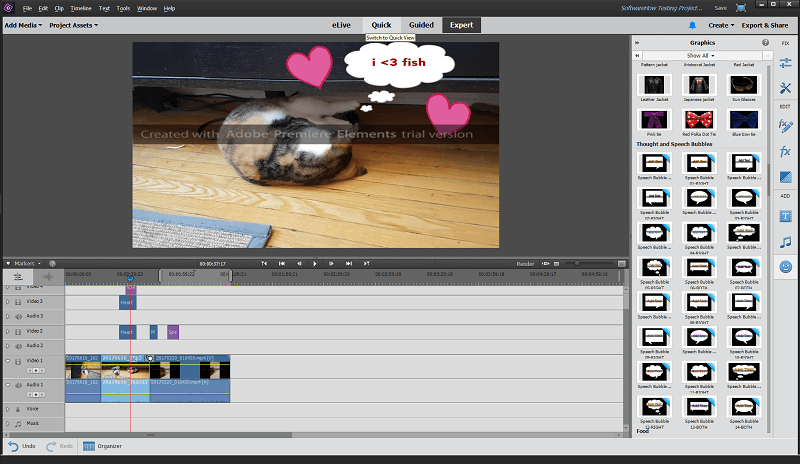Open the File menu

[27, 8]
